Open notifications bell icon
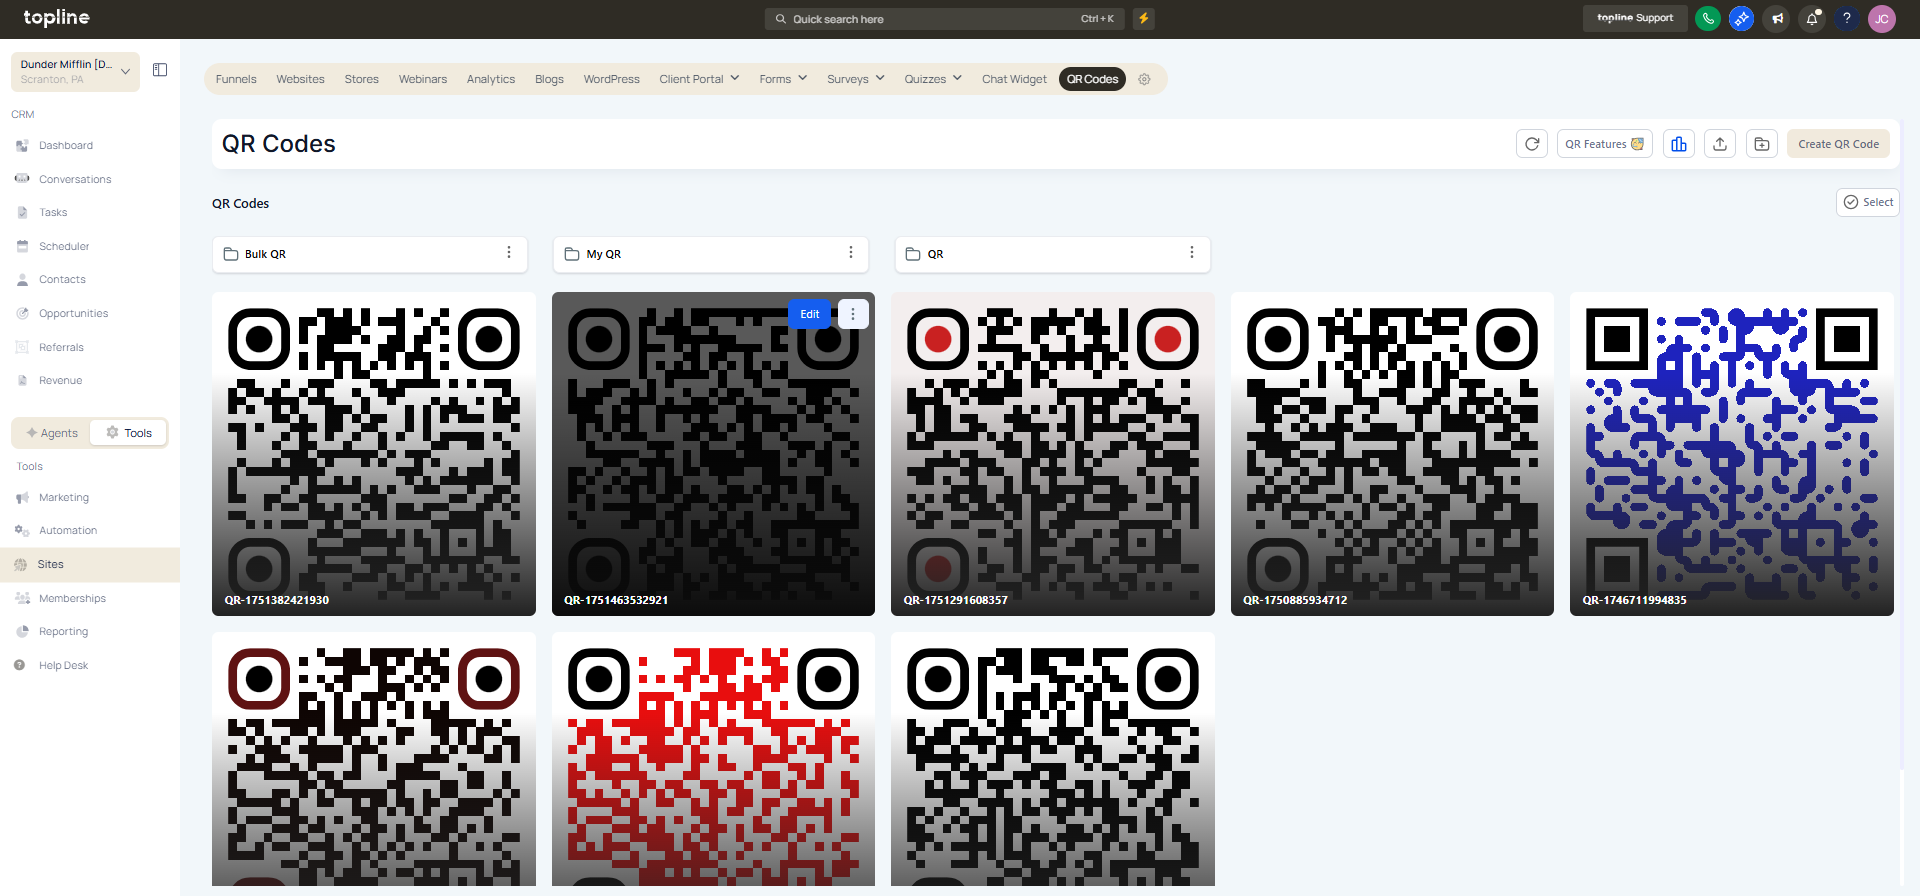This screenshot has height=896, width=1920. click(1812, 18)
